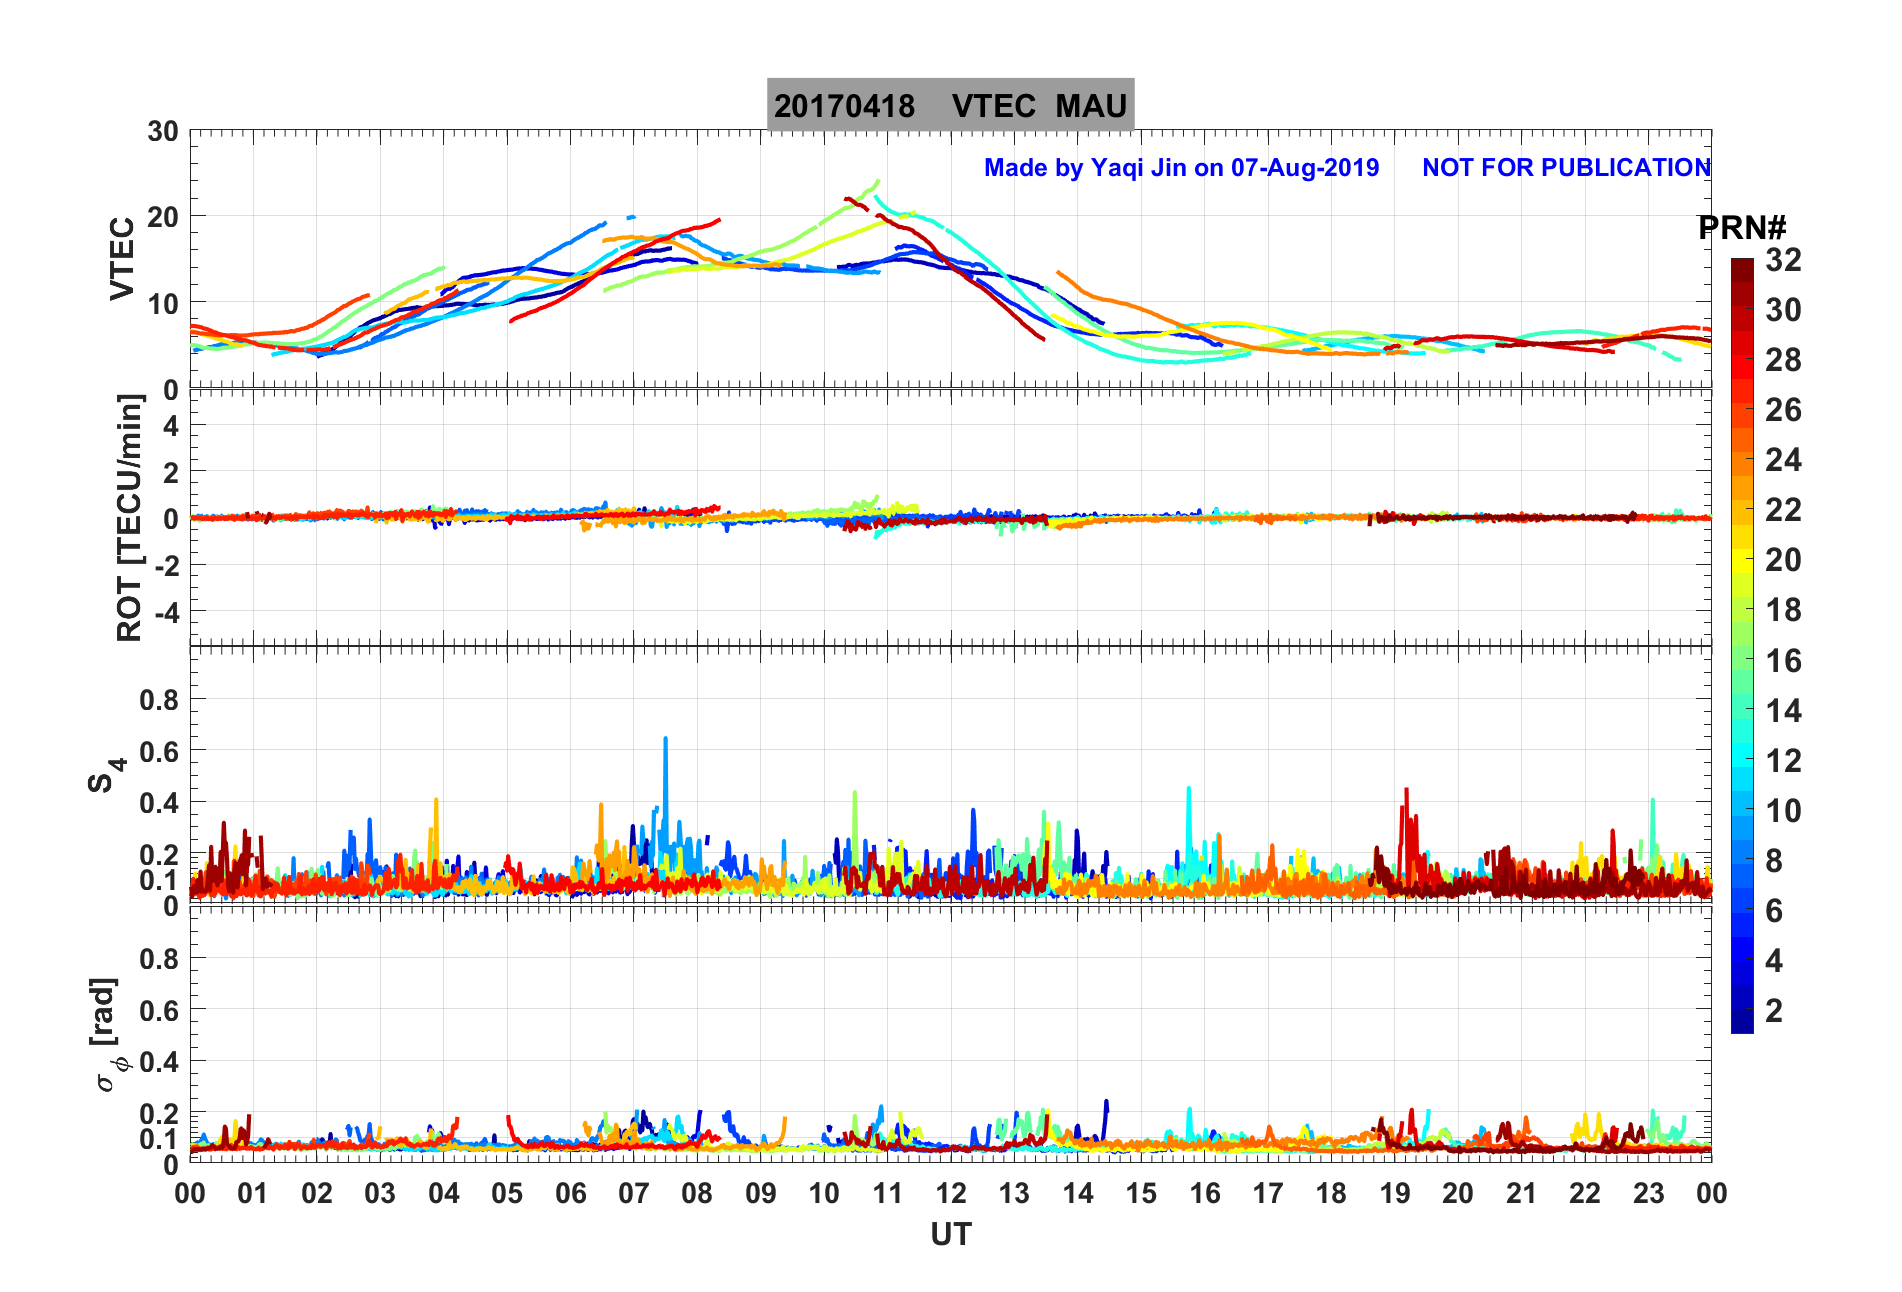Click the tallest light-blue S4 spike peak

tap(665, 741)
